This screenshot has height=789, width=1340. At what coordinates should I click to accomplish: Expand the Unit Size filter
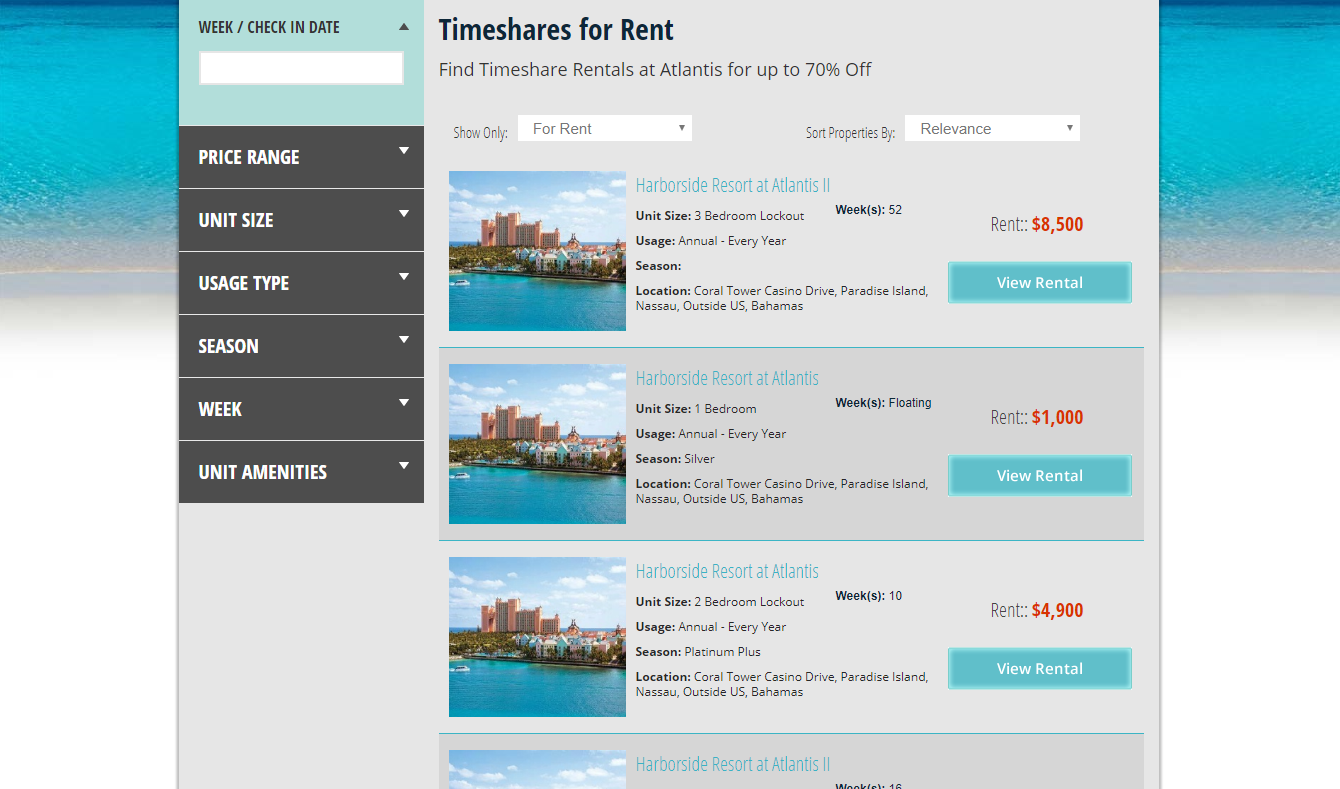[301, 220]
